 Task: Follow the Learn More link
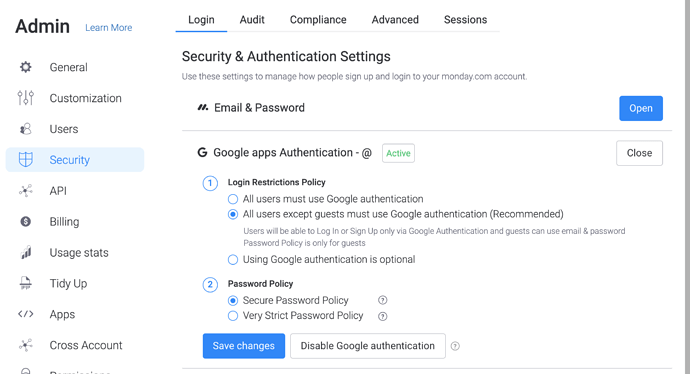tap(109, 28)
